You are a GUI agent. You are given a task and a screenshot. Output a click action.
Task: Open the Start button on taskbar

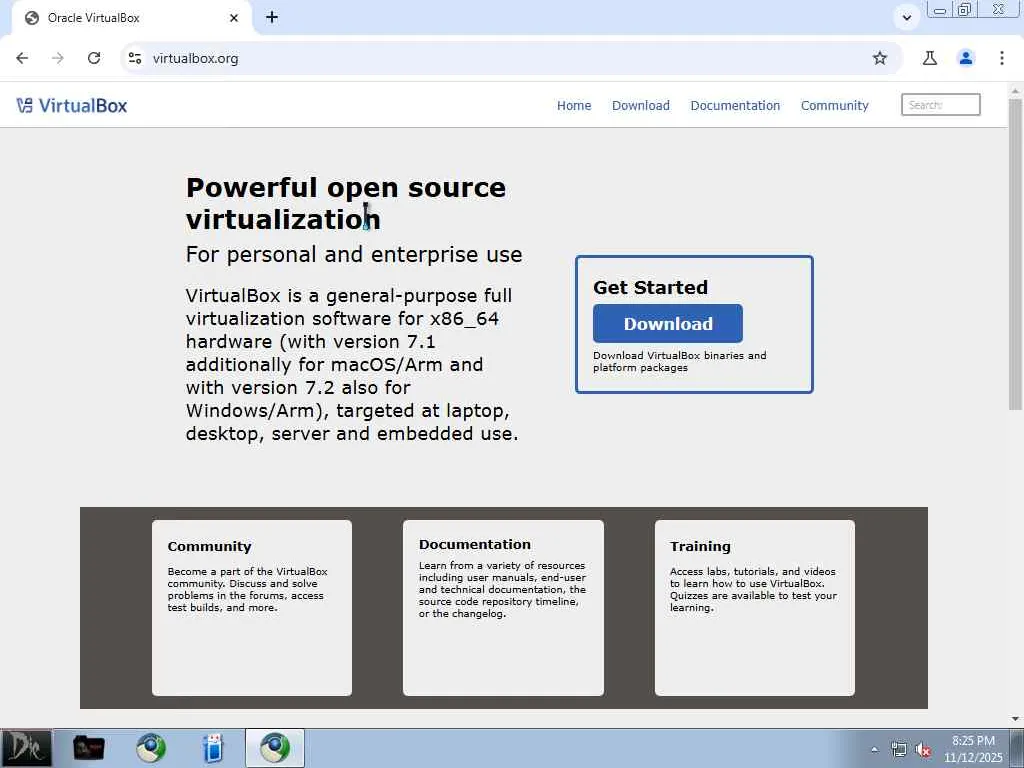pos(25,748)
